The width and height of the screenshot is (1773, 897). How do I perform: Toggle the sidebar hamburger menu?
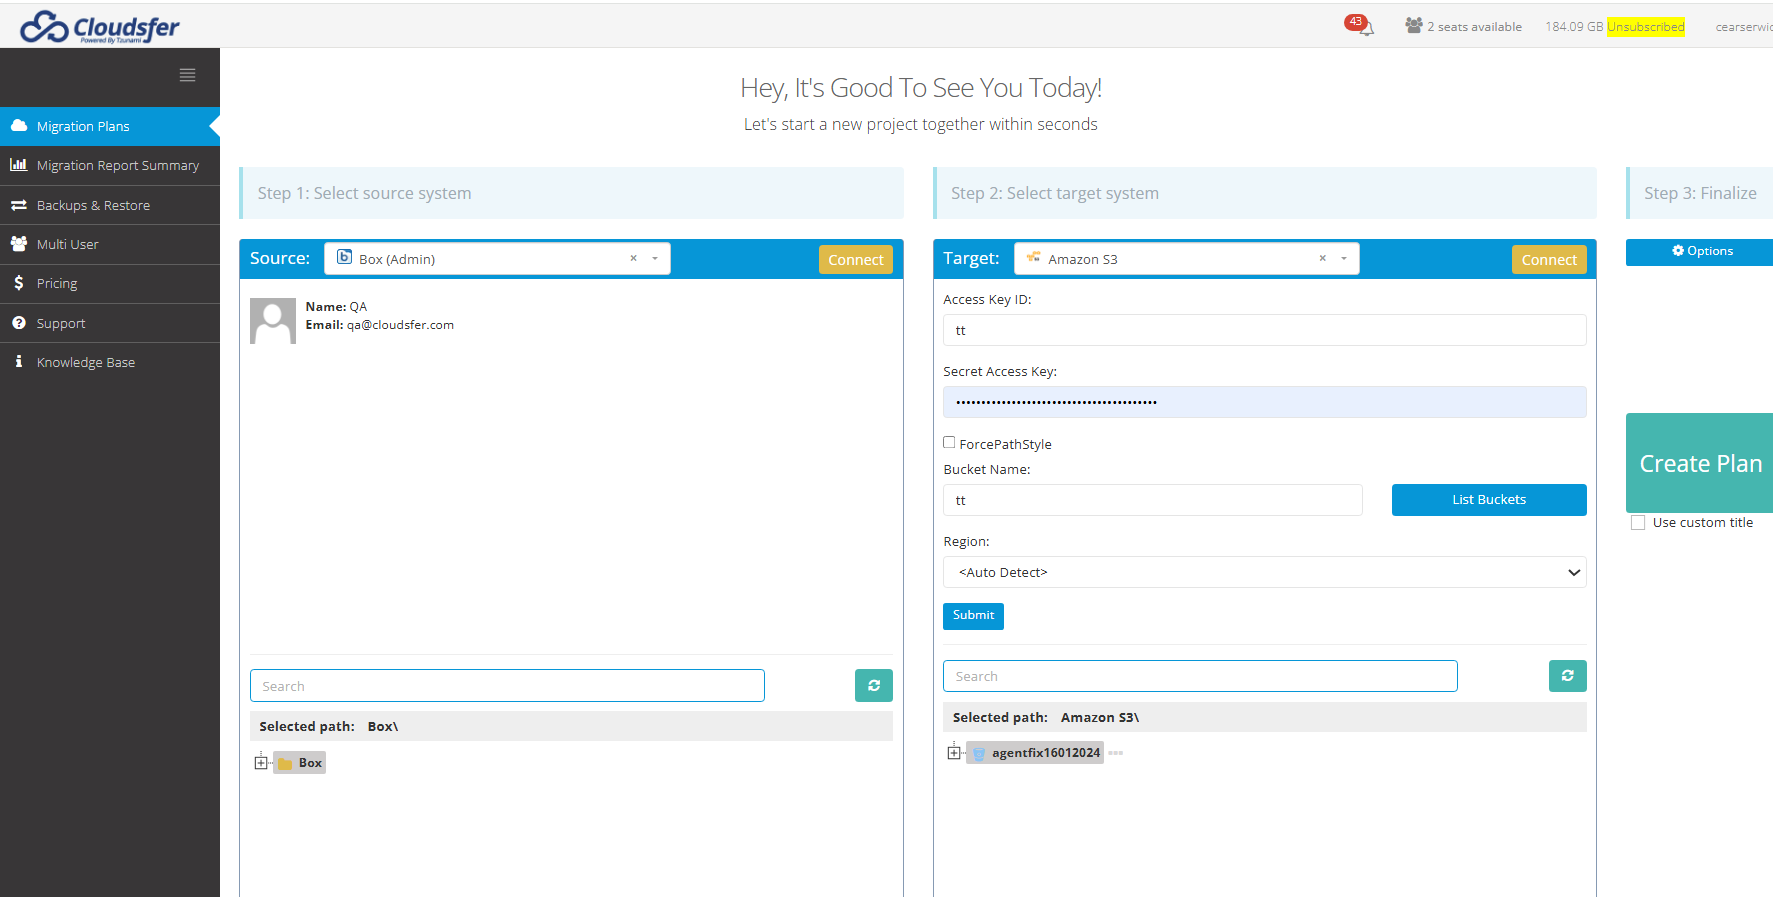187,75
